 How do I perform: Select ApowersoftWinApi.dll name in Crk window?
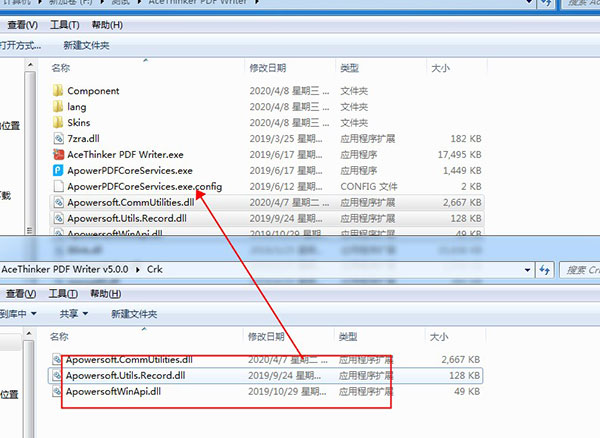113,392
